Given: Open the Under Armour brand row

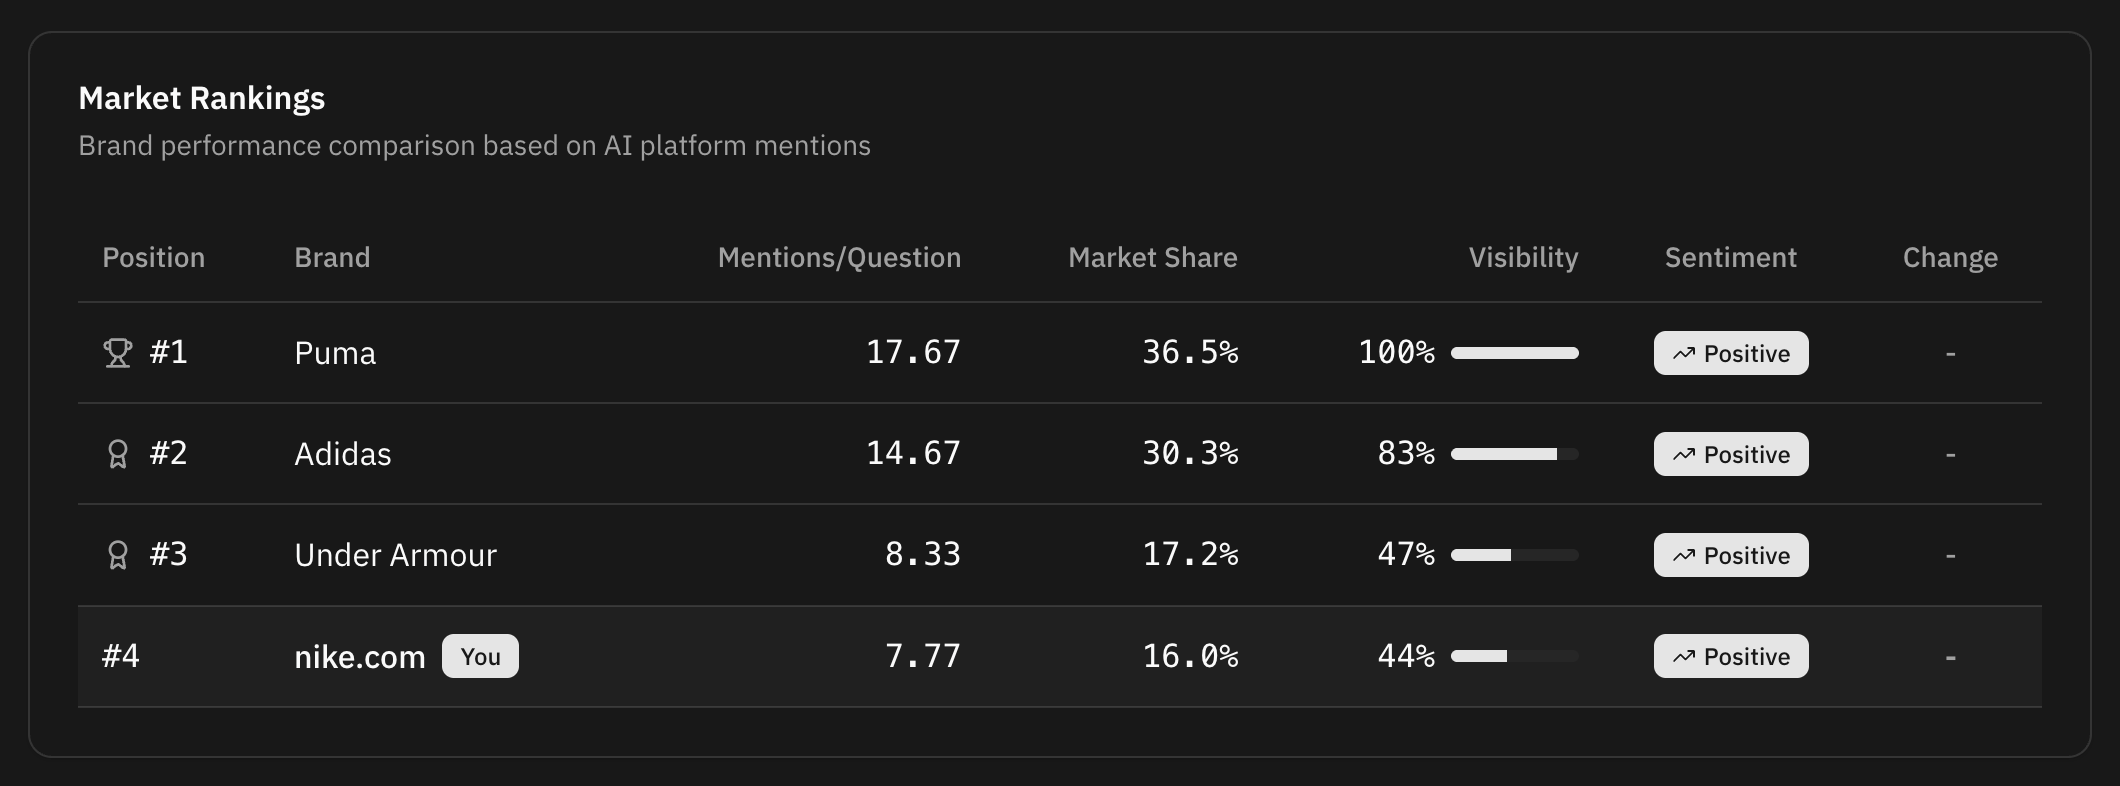Looking at the screenshot, I should [x=395, y=556].
